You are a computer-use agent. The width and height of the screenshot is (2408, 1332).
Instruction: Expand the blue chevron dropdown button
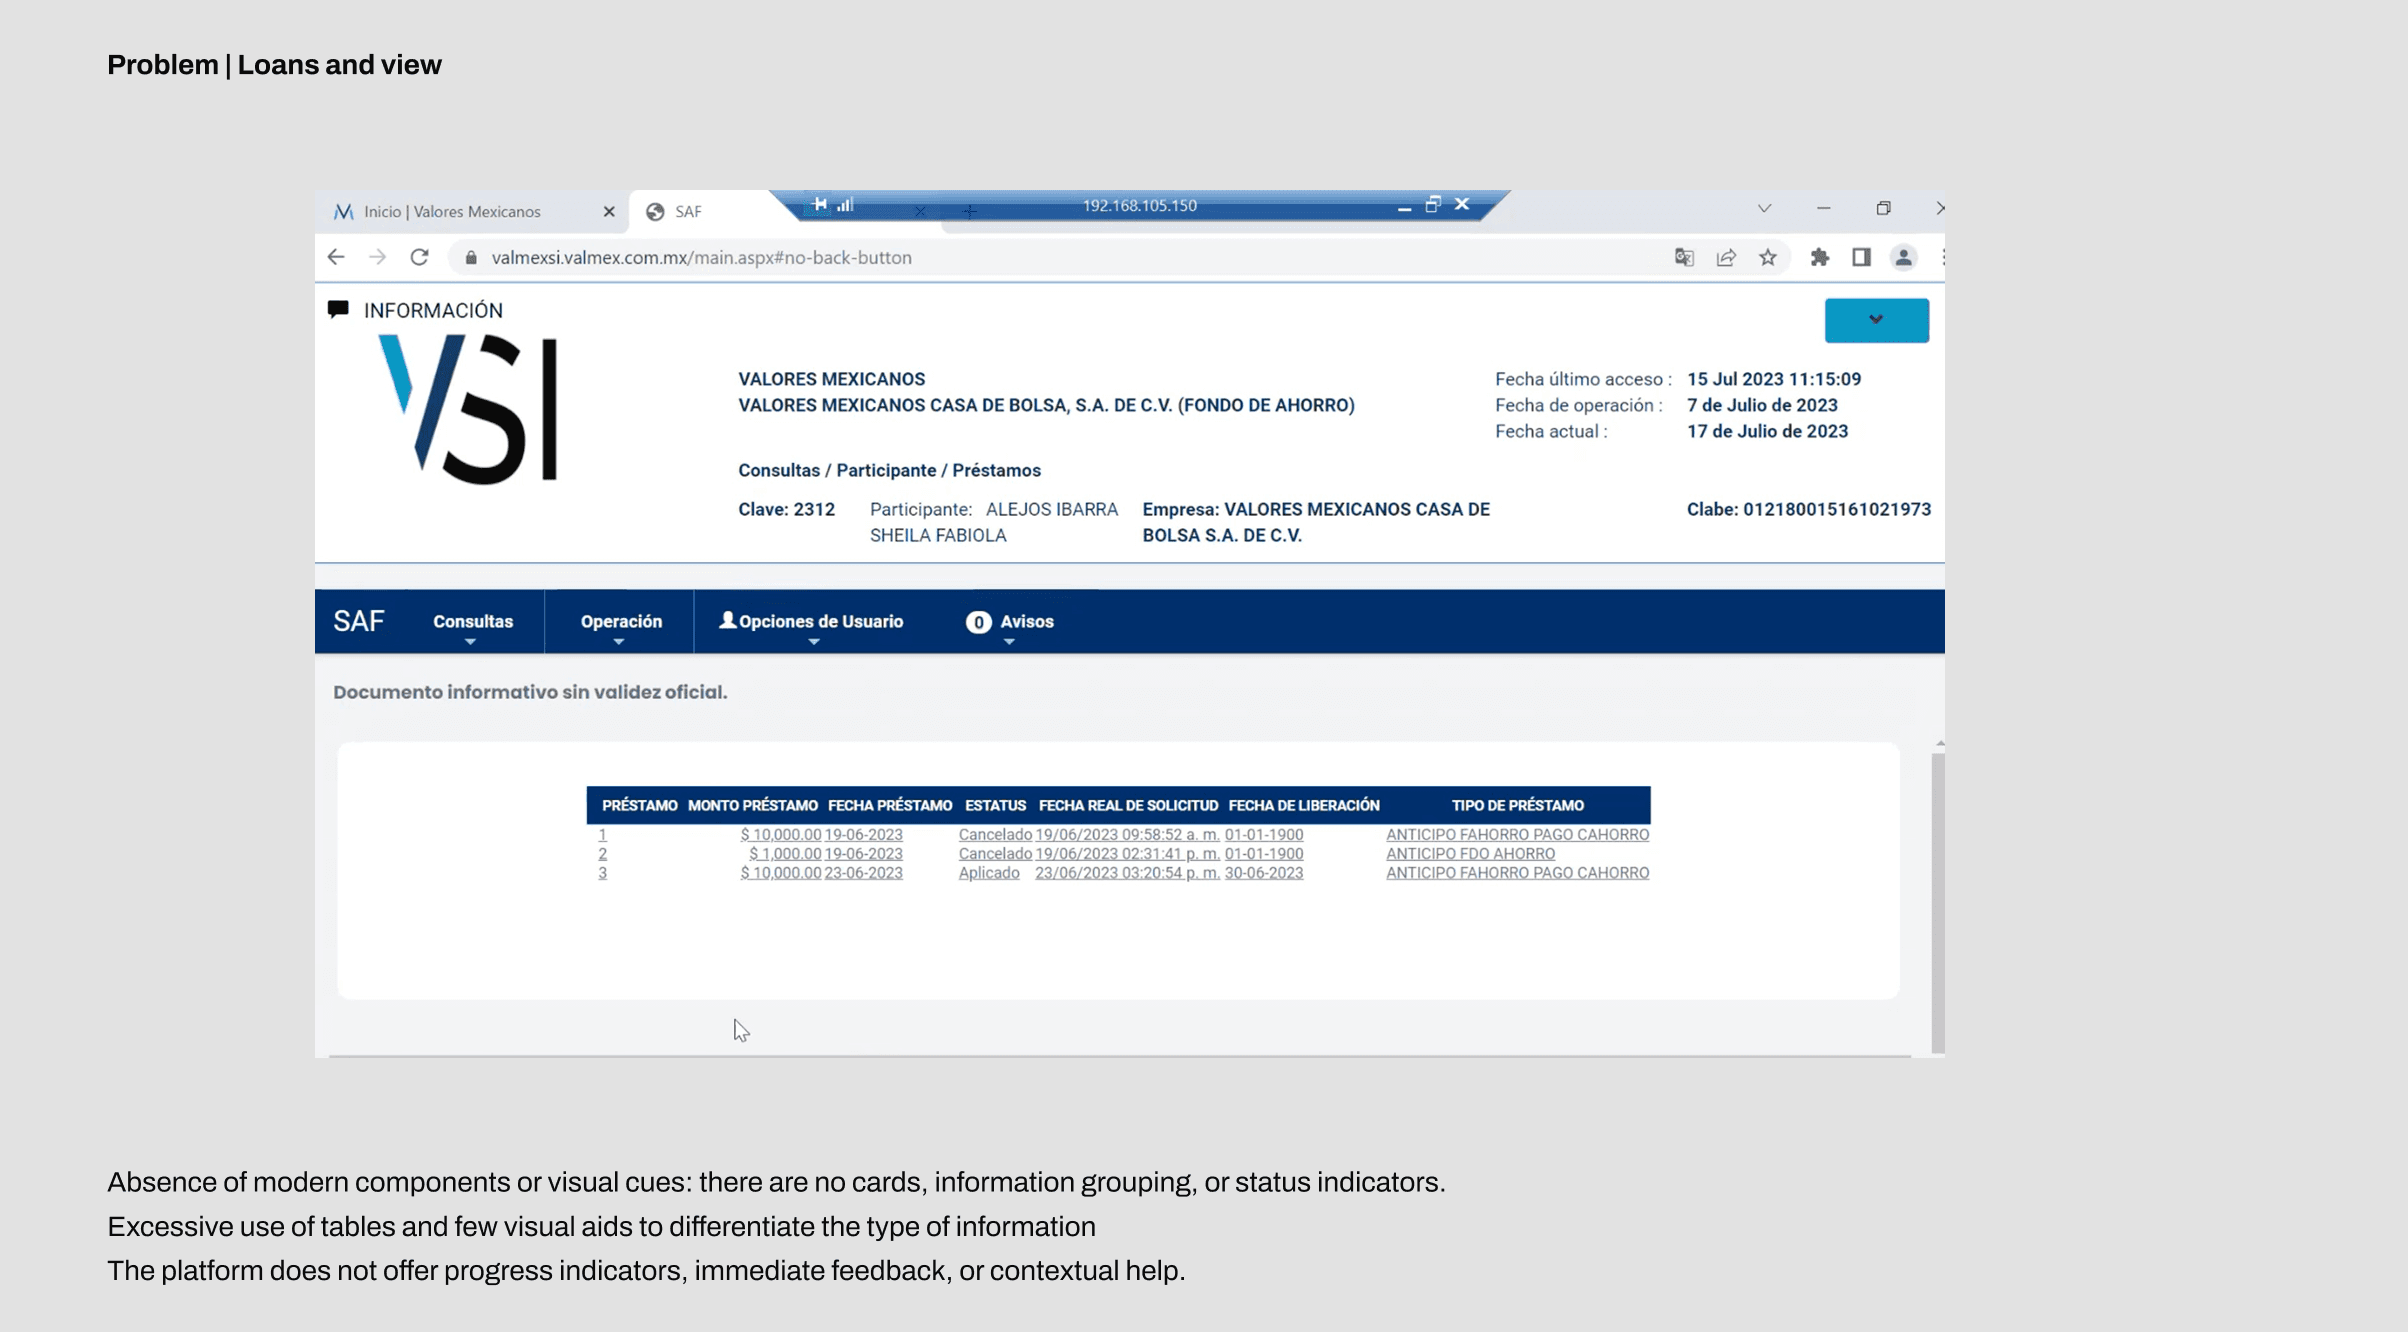[1876, 320]
